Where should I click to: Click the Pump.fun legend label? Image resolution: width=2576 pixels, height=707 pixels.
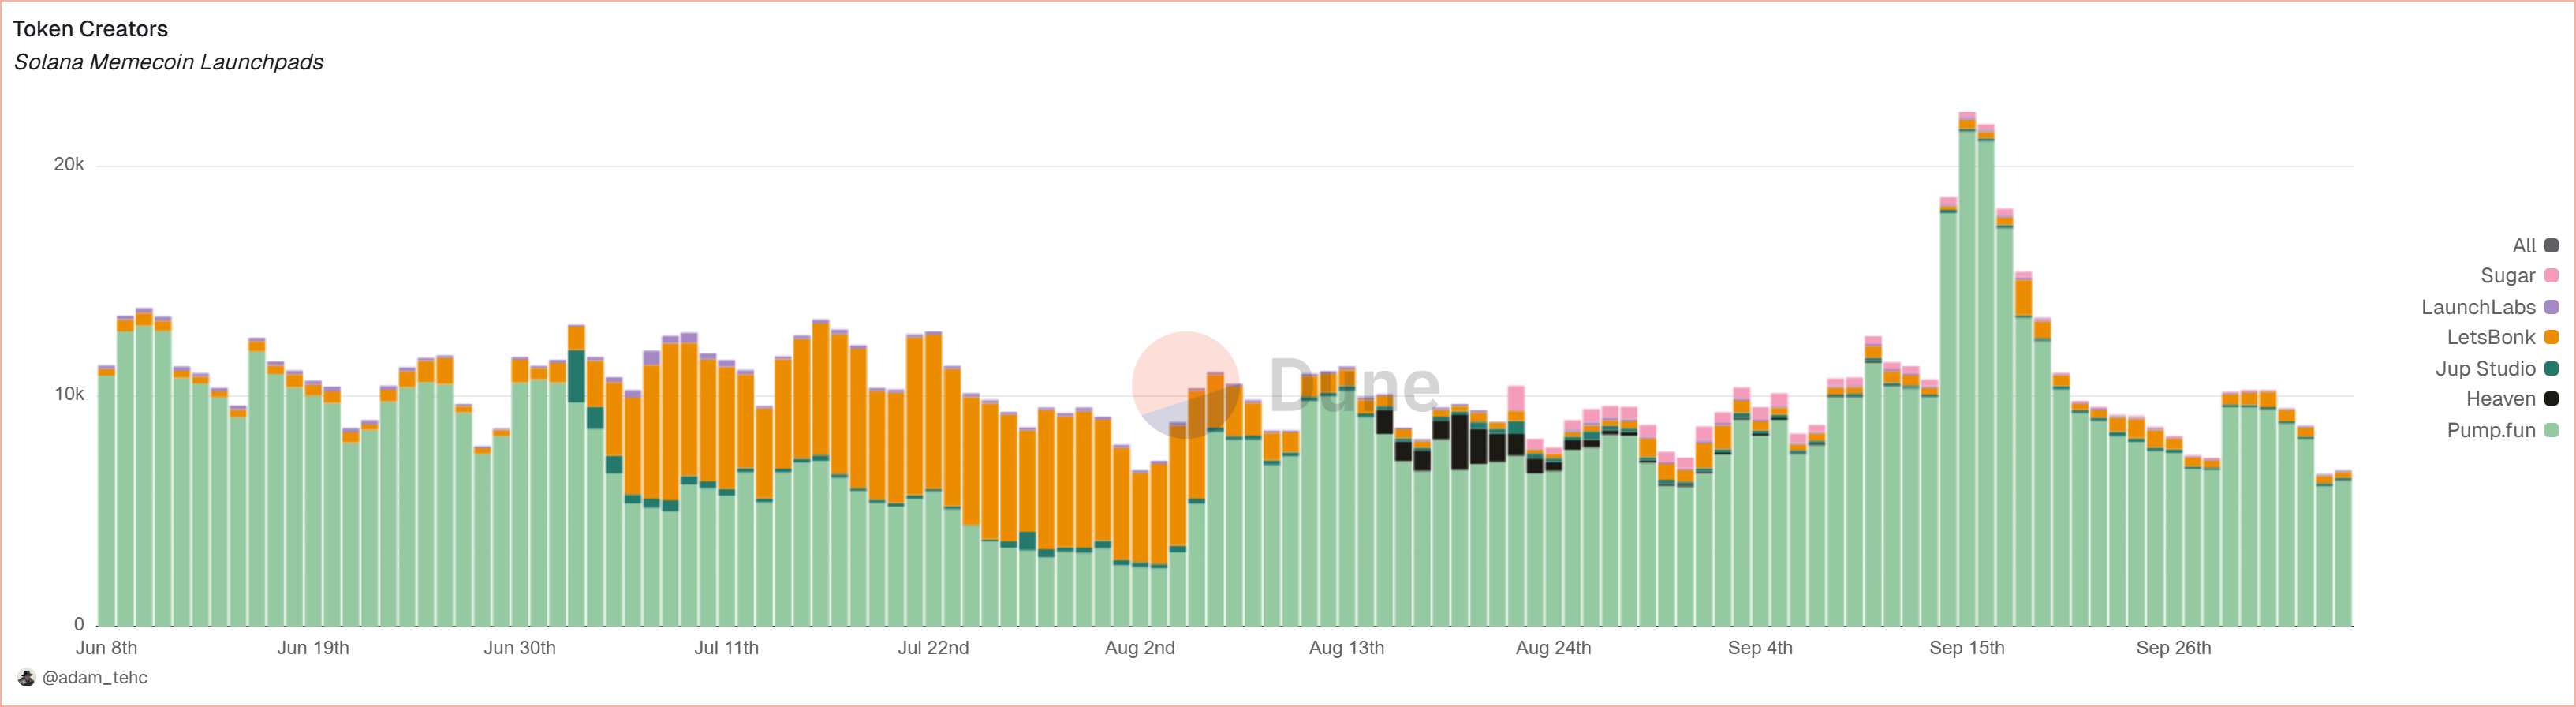(x=2490, y=430)
